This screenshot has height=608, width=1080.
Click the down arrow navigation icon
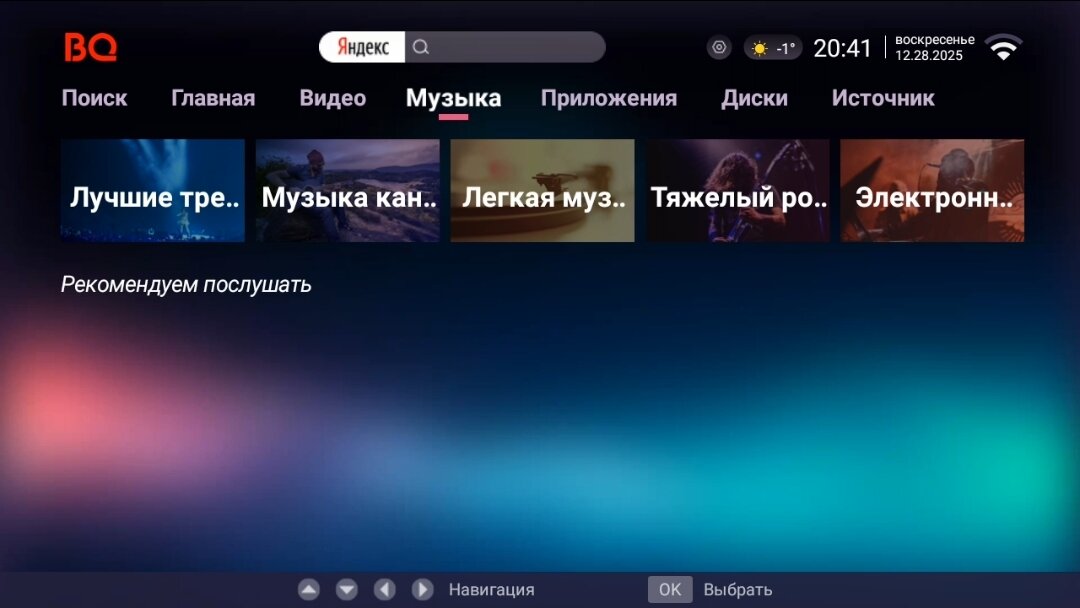click(346, 589)
